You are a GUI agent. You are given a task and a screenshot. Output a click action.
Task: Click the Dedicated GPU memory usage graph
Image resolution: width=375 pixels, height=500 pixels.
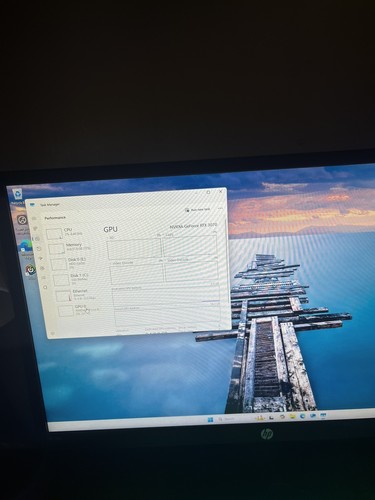(x=166, y=296)
